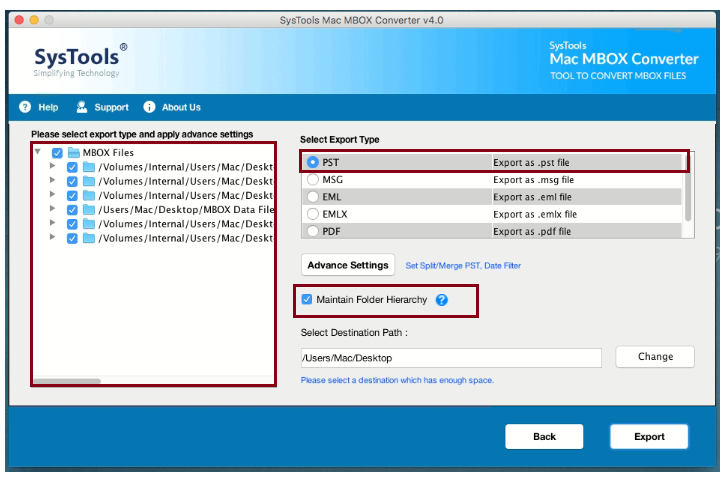Click the MBOX Files root folder icon

click(x=74, y=152)
